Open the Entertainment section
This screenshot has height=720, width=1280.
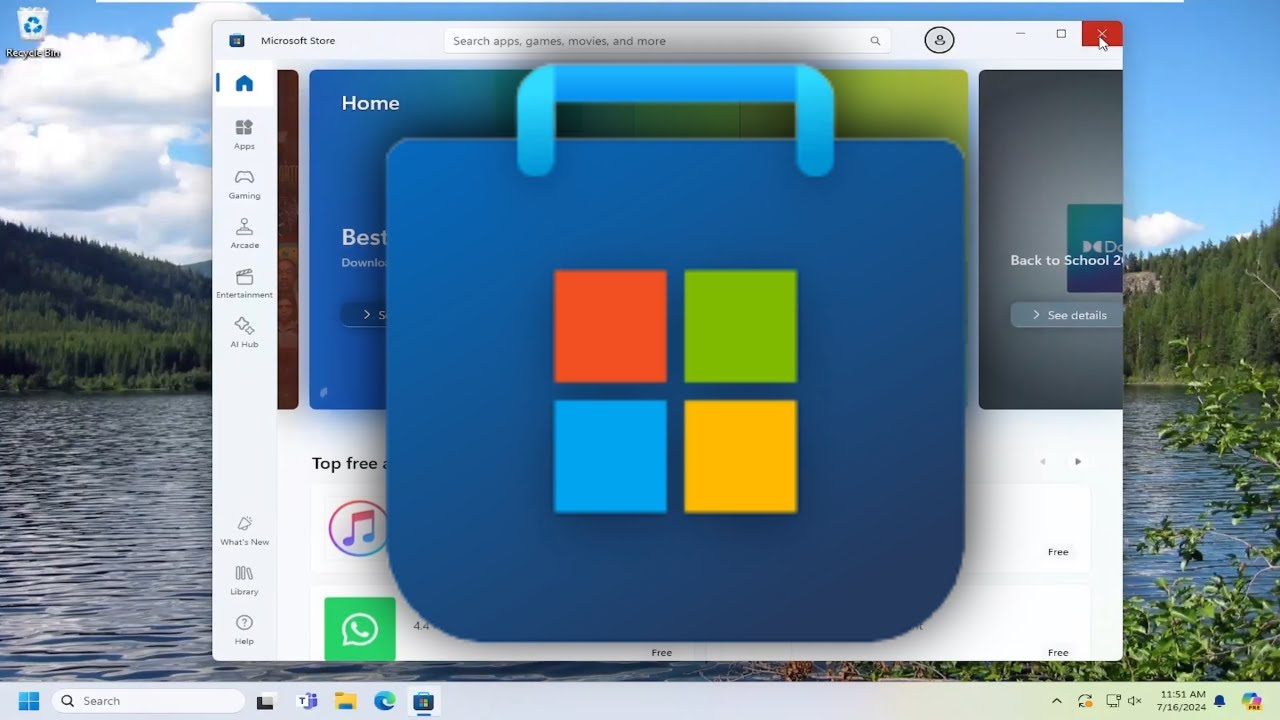[244, 283]
